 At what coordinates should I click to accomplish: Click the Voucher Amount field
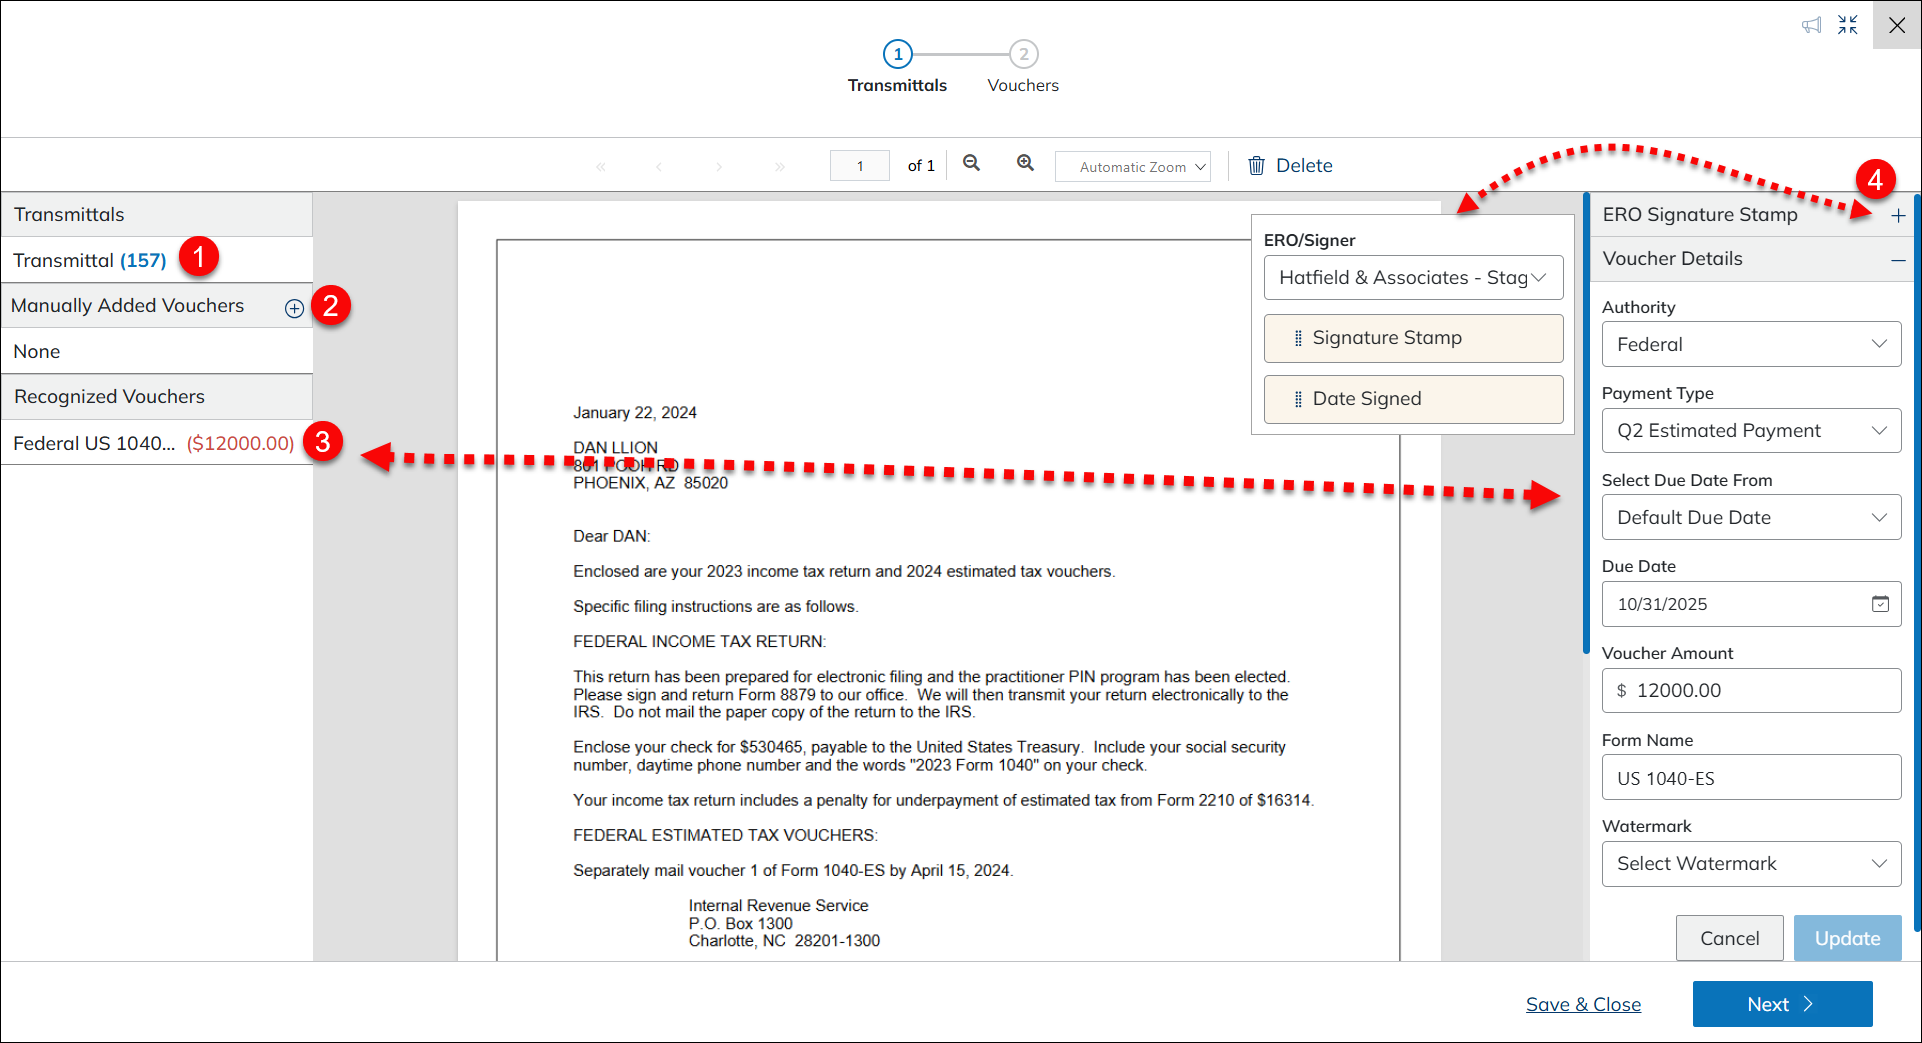[x=1751, y=691]
